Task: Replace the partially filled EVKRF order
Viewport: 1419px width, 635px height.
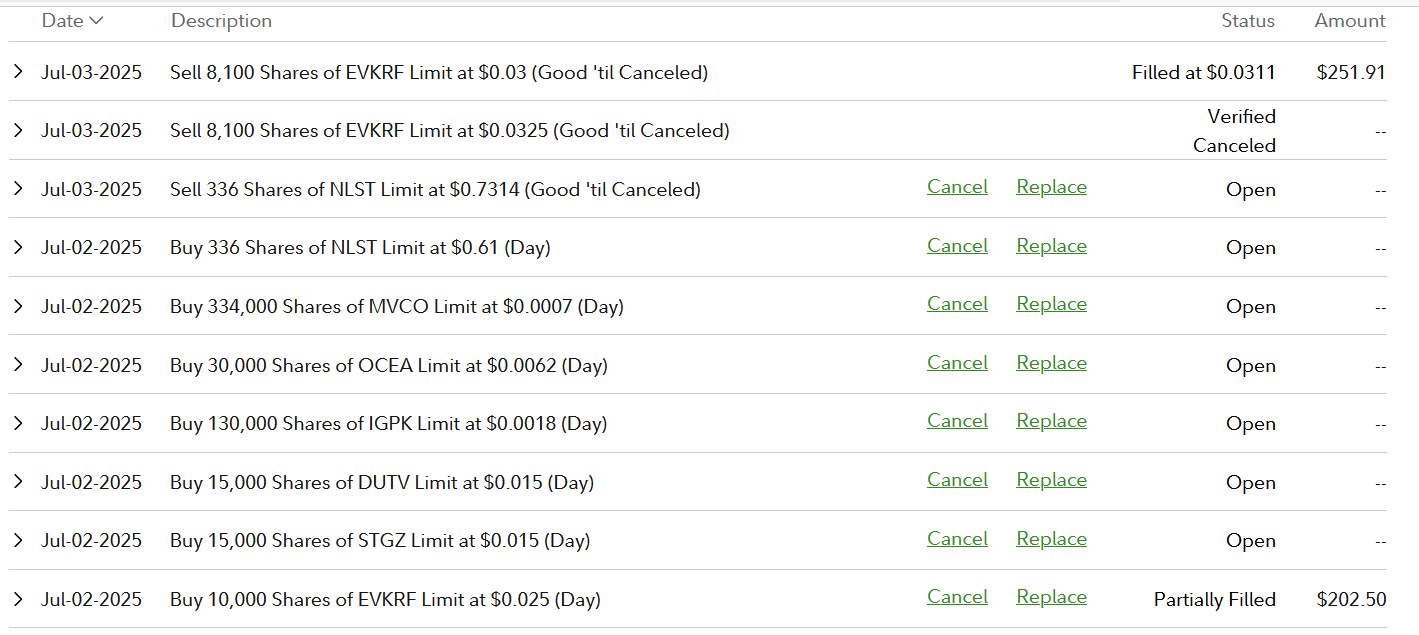Action: [1051, 597]
